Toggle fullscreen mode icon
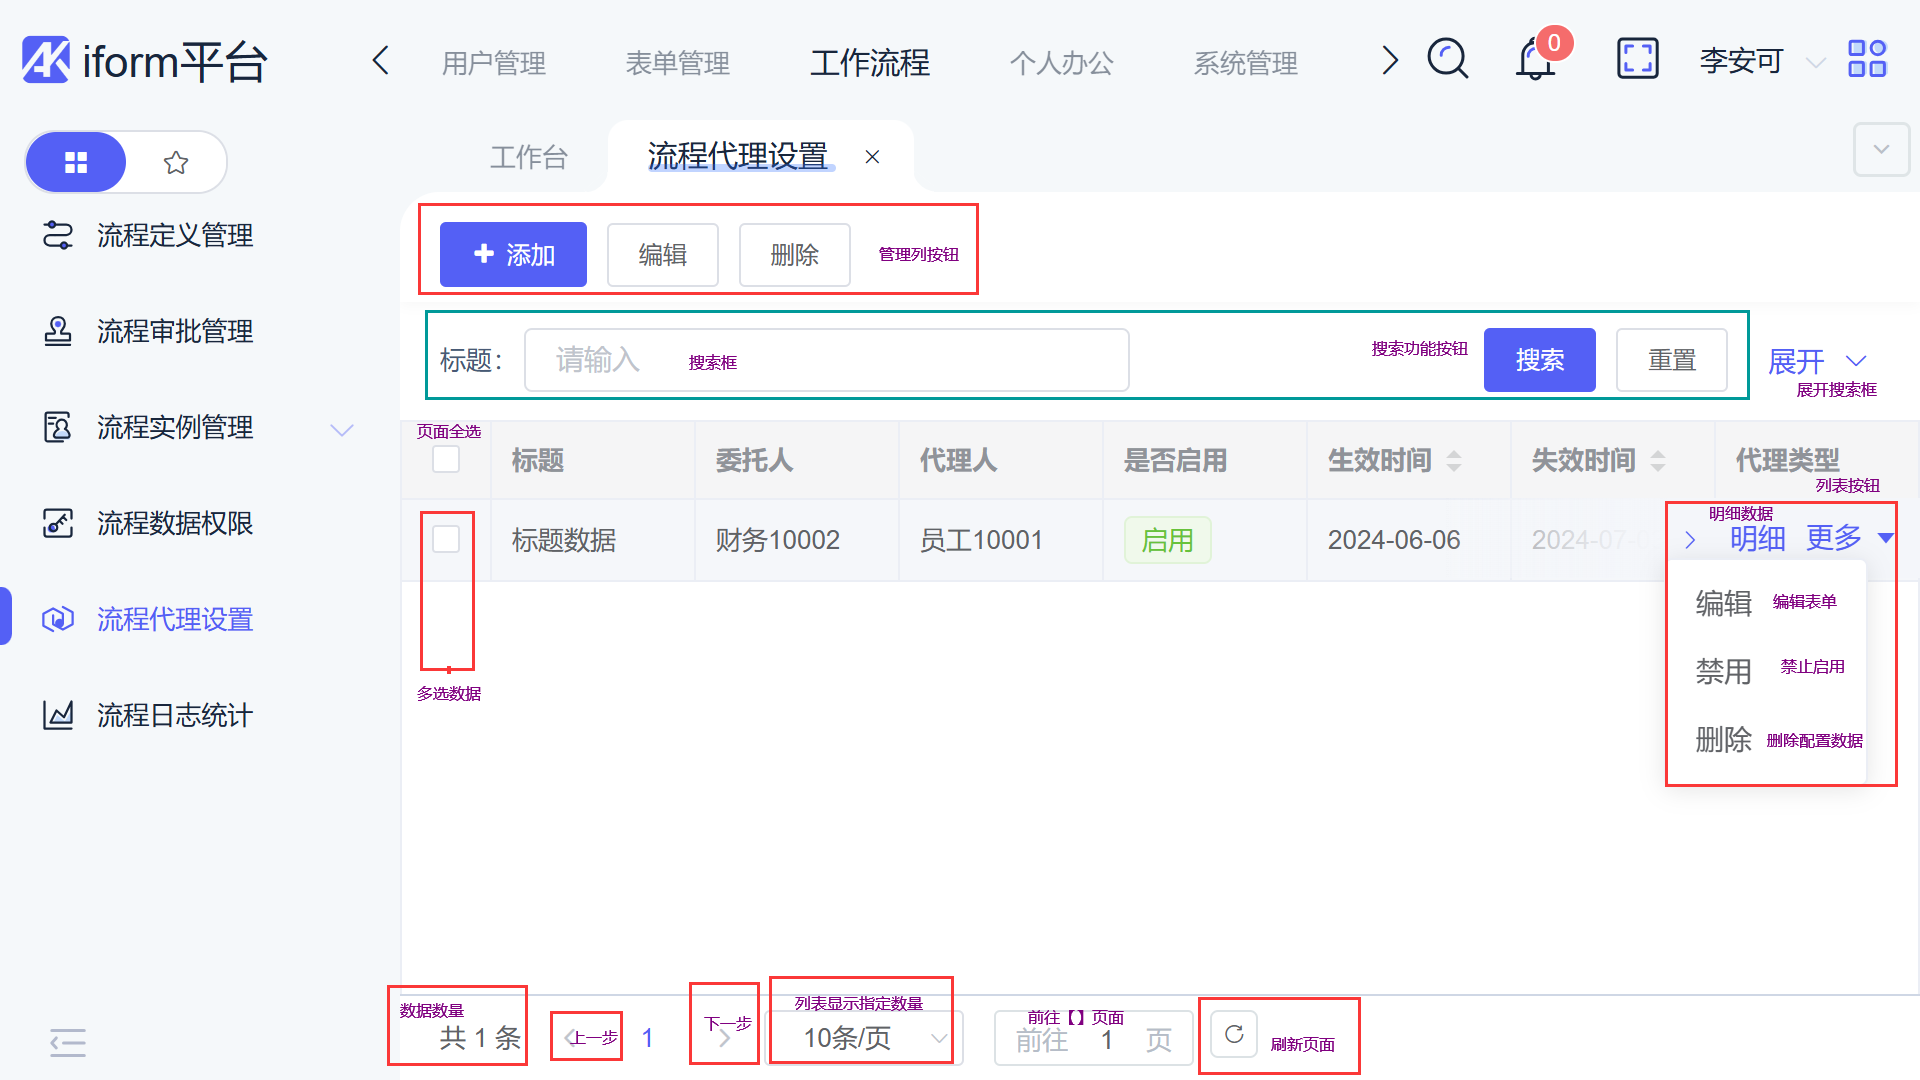This screenshot has height=1080, width=1920. point(1637,59)
